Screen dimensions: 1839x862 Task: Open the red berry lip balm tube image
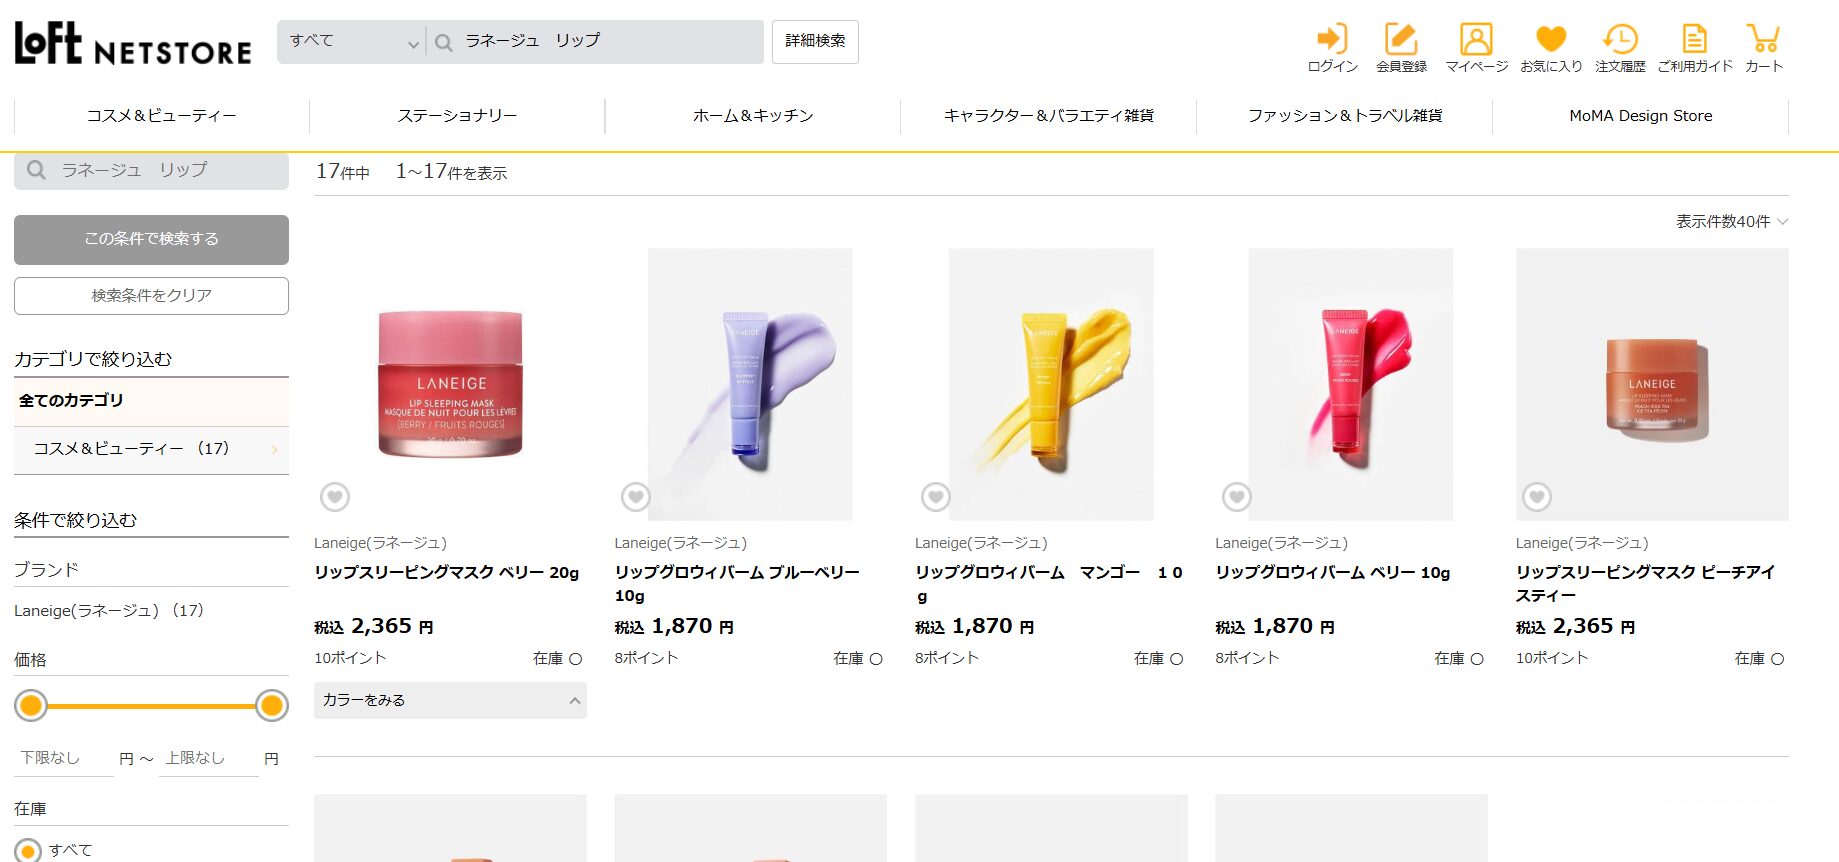[1351, 385]
